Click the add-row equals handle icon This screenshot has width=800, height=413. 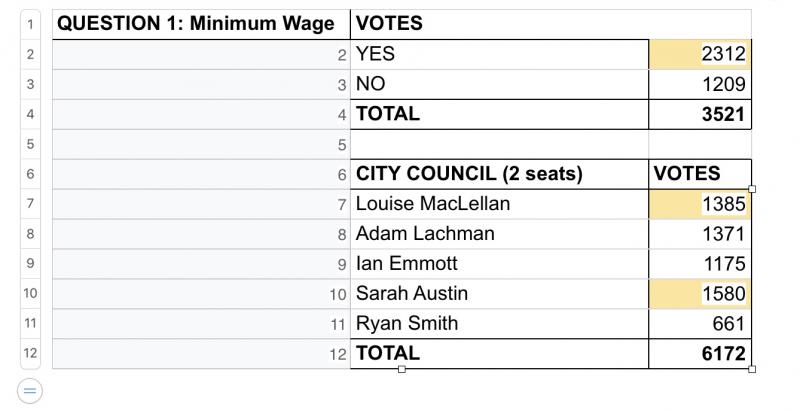[x=30, y=392]
